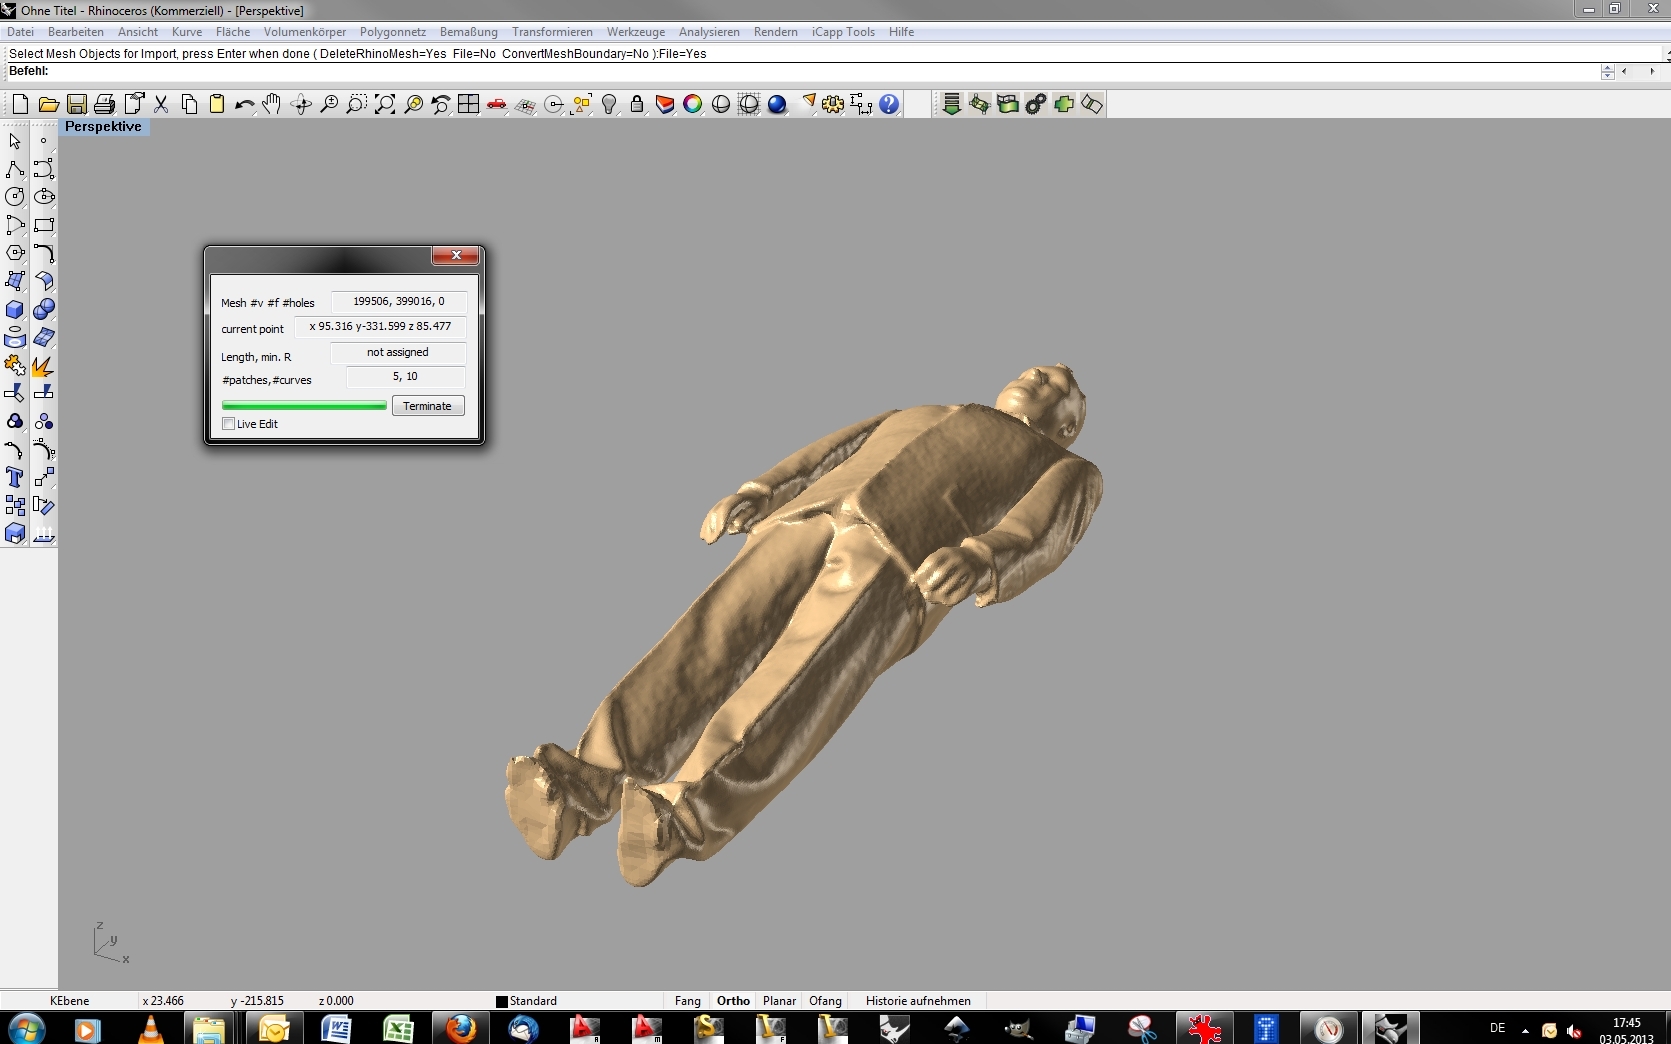Toggle Planar mode in status bar
Screen dimensions: 1671x1044
click(x=779, y=1000)
